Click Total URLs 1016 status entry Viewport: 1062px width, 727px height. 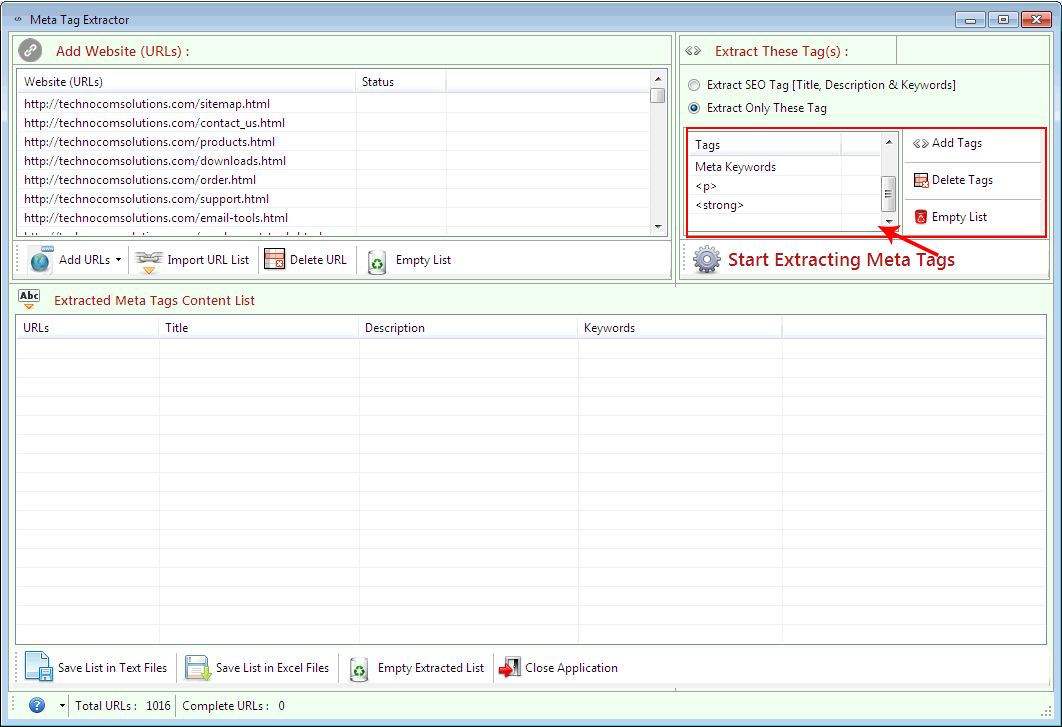pyautogui.click(x=123, y=706)
